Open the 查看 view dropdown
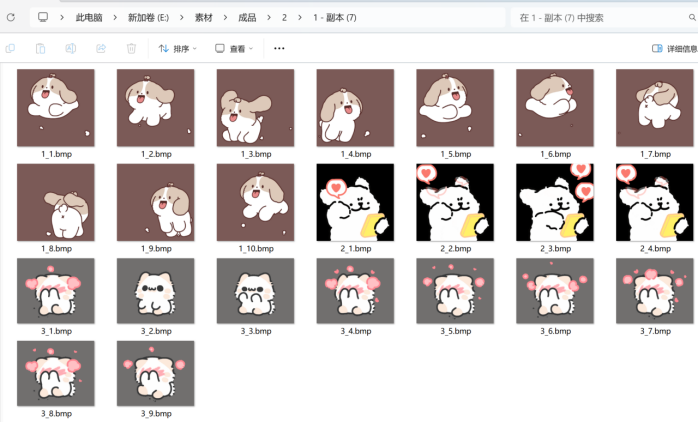 pos(234,48)
